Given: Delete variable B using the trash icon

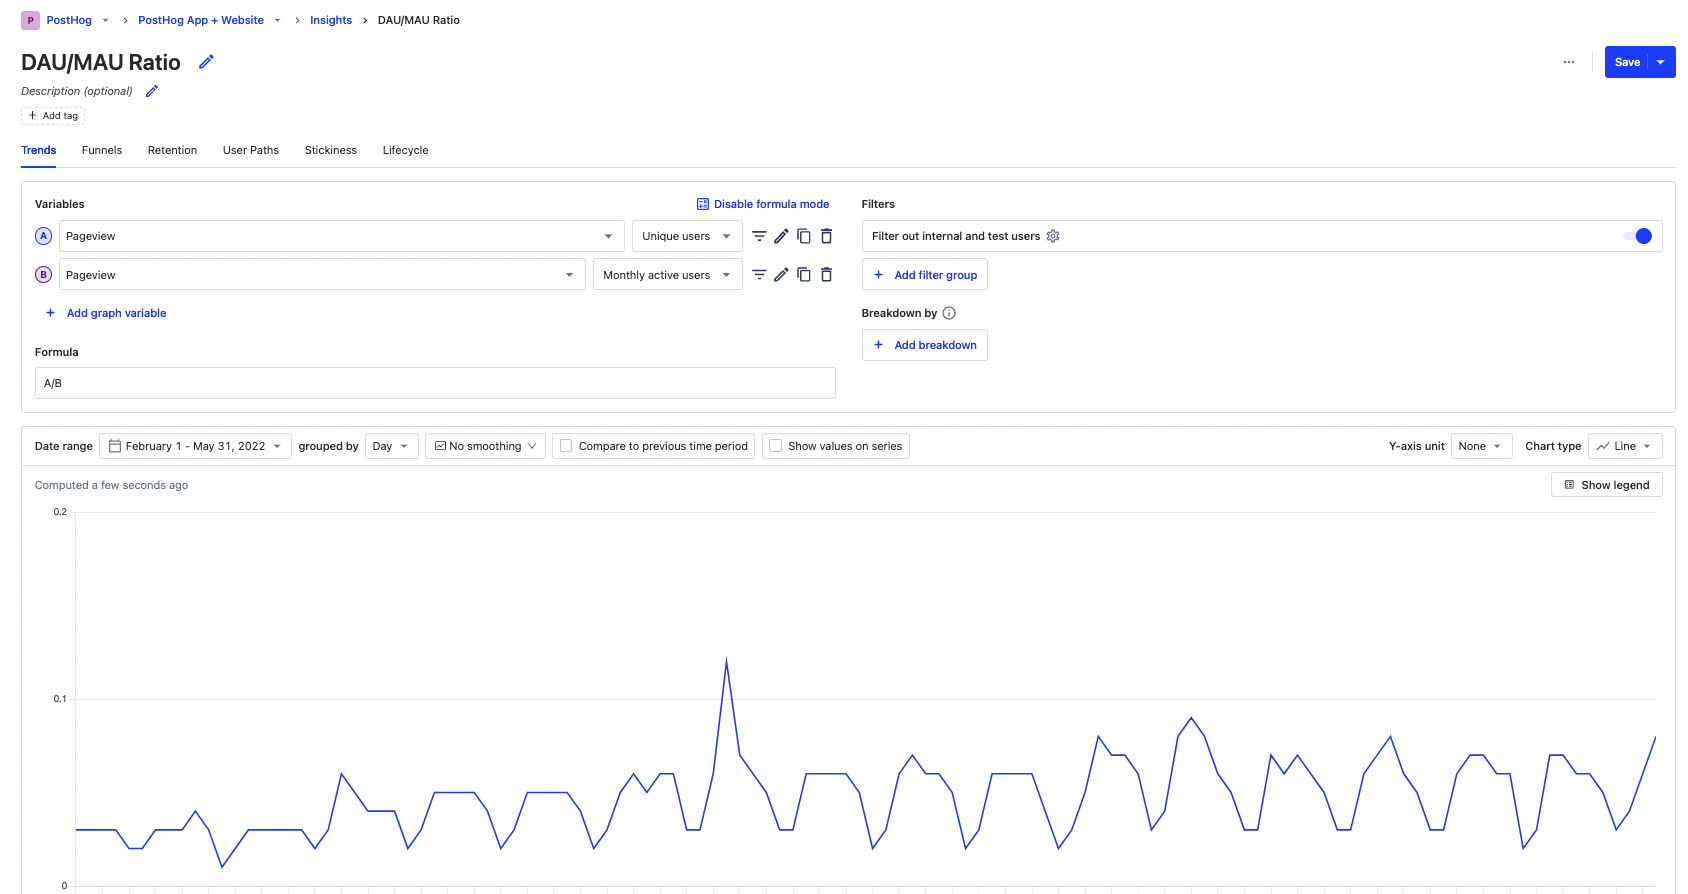Looking at the screenshot, I should pos(826,275).
